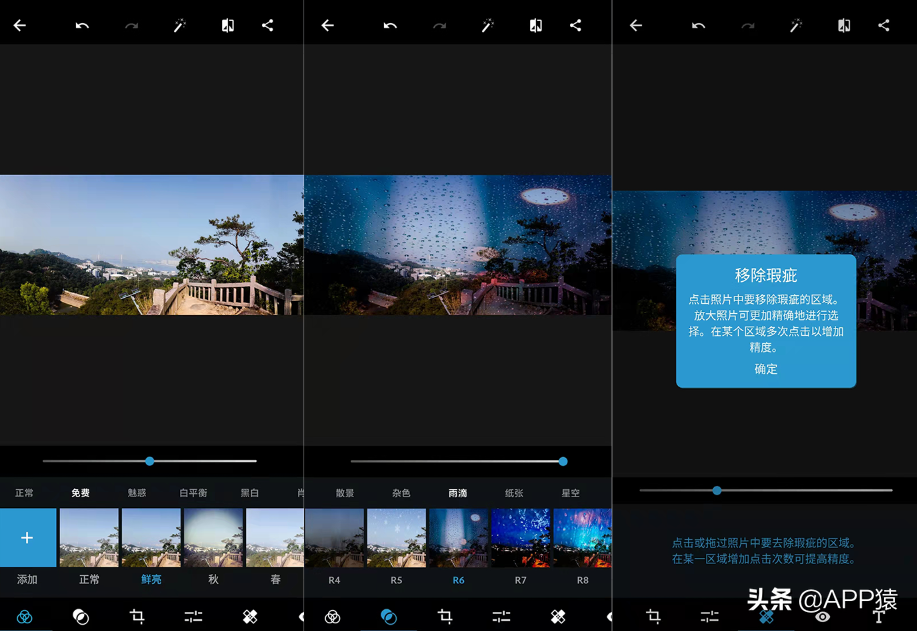This screenshot has height=631, width=917.
Task: Select 散景 overlay category tab
Action: click(x=345, y=493)
